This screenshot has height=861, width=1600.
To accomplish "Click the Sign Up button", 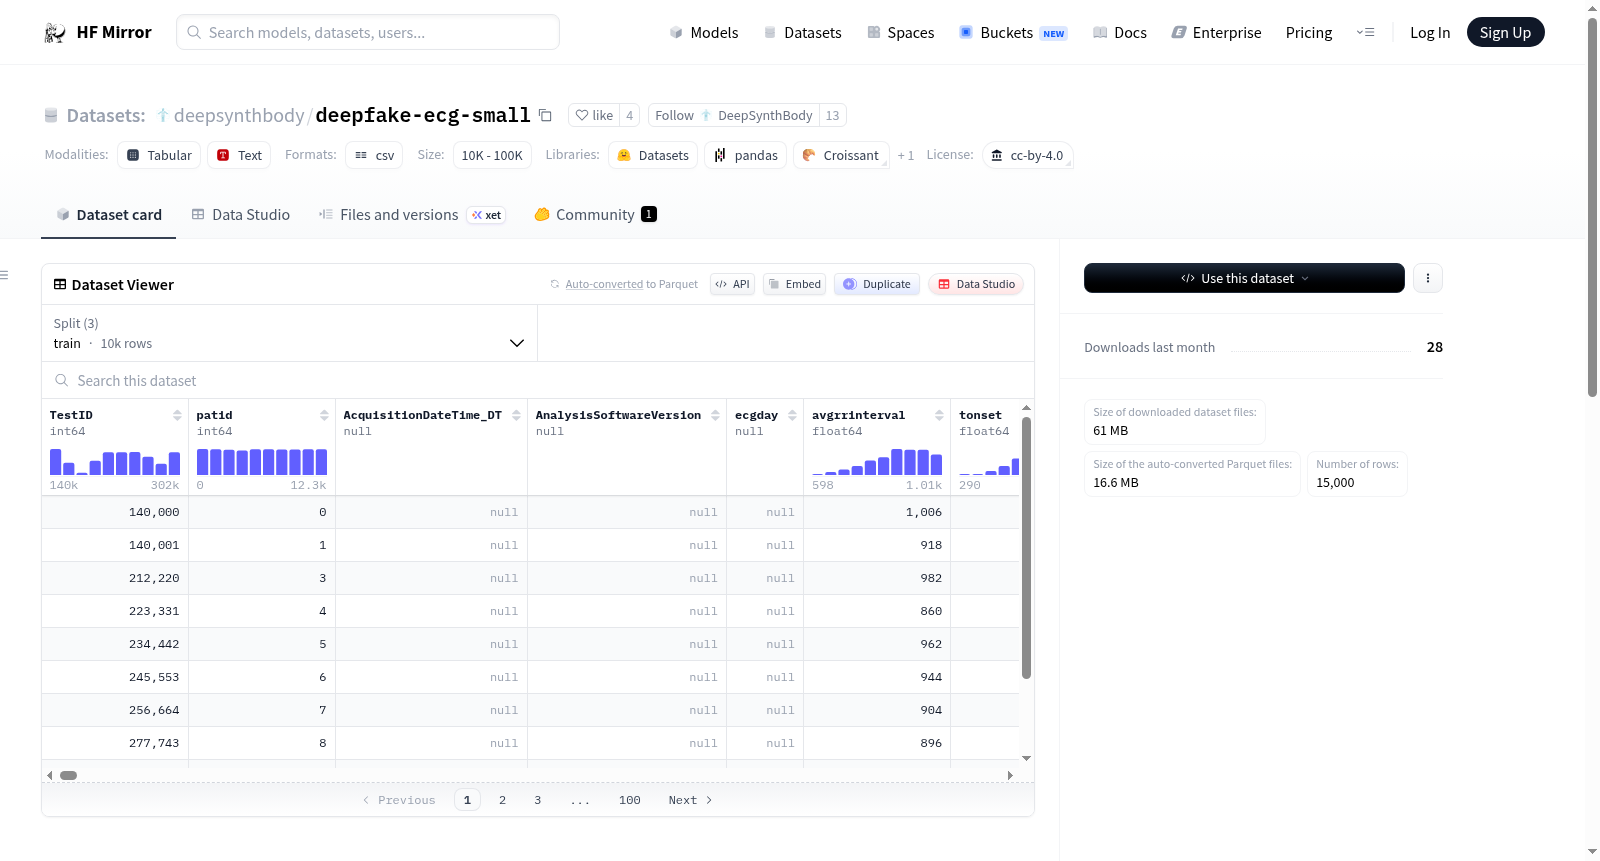I will [x=1505, y=32].
